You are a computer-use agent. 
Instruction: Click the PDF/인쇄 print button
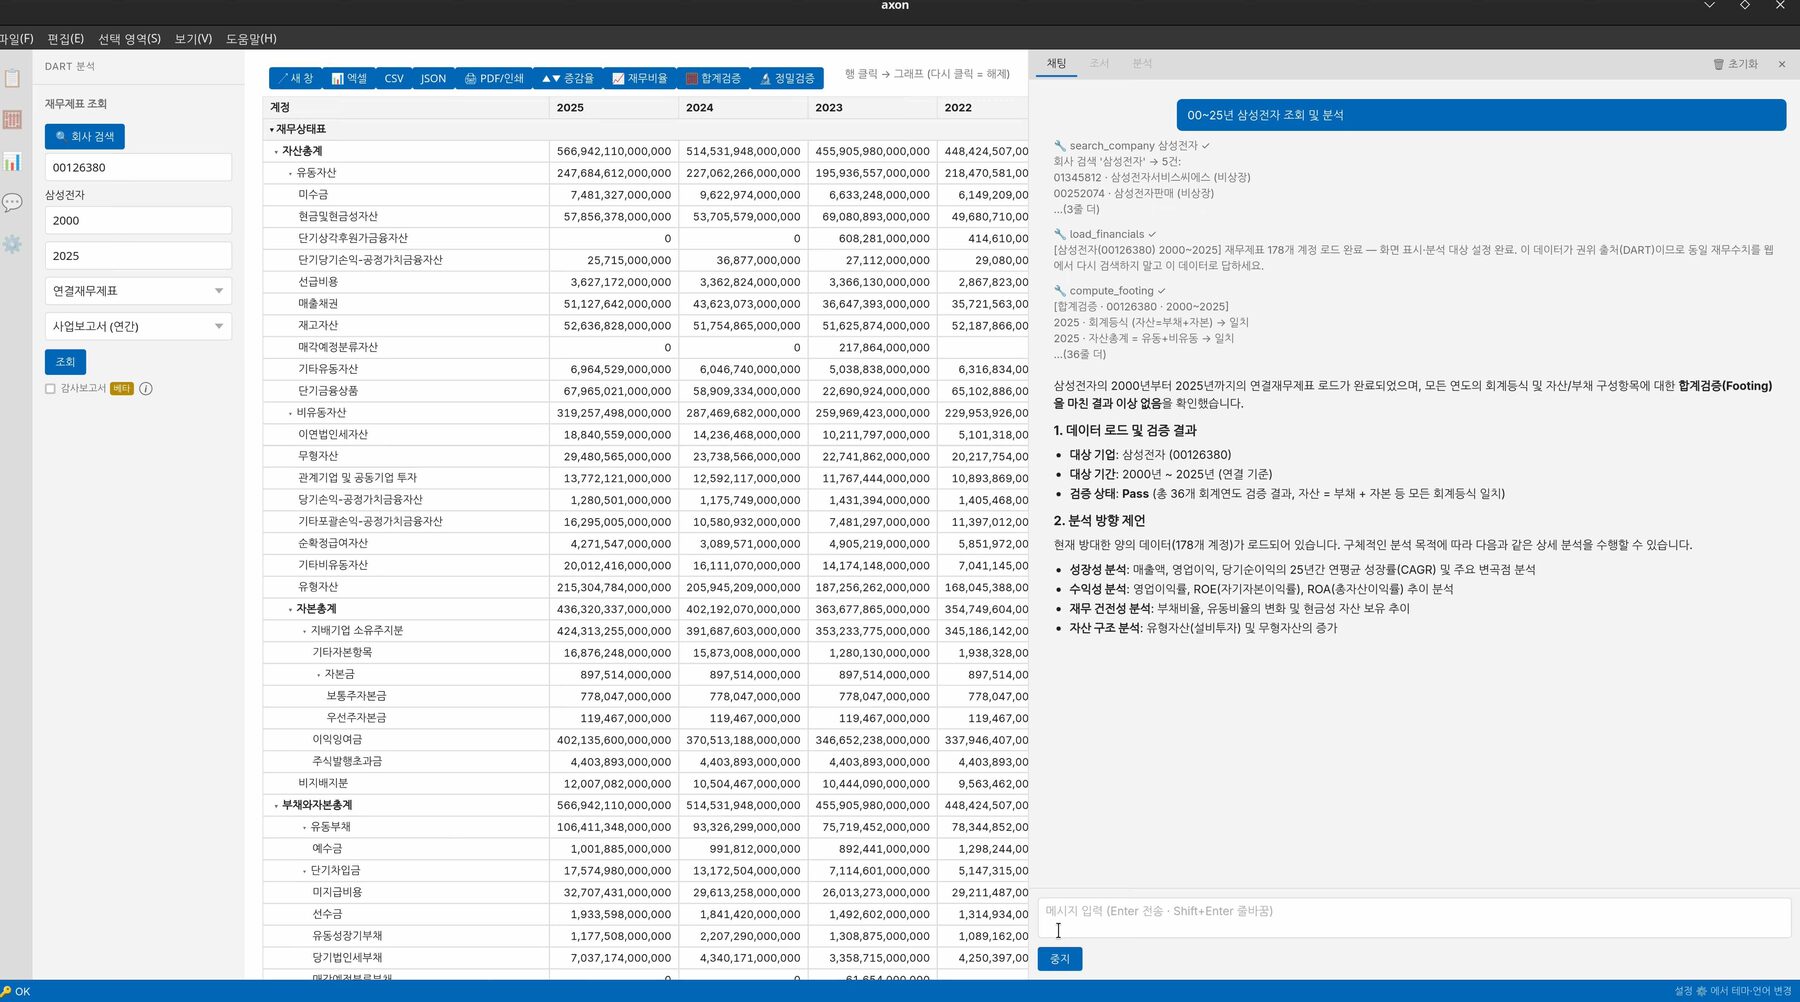pyautogui.click(x=494, y=78)
